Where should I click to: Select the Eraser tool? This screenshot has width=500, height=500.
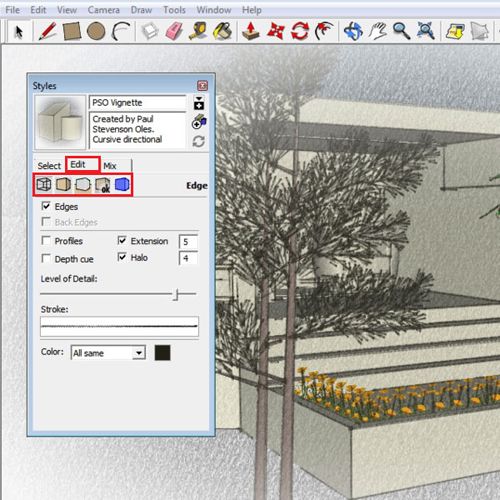coord(174,31)
